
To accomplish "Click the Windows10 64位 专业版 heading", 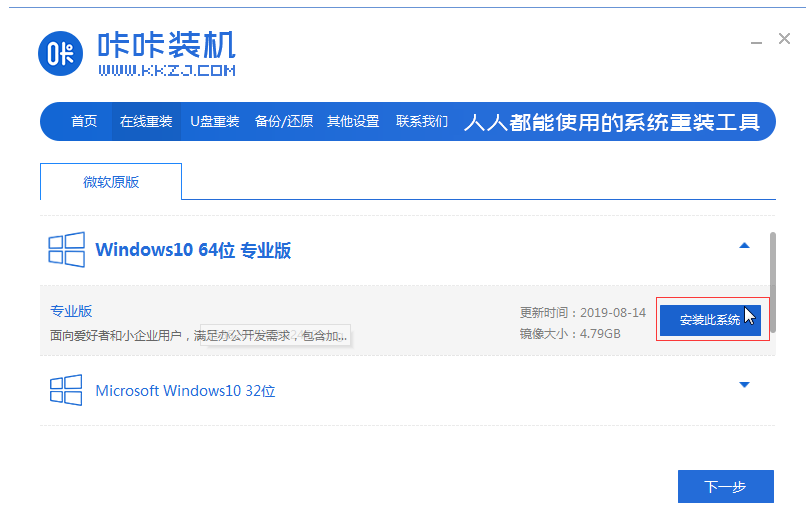I will click(x=193, y=250).
